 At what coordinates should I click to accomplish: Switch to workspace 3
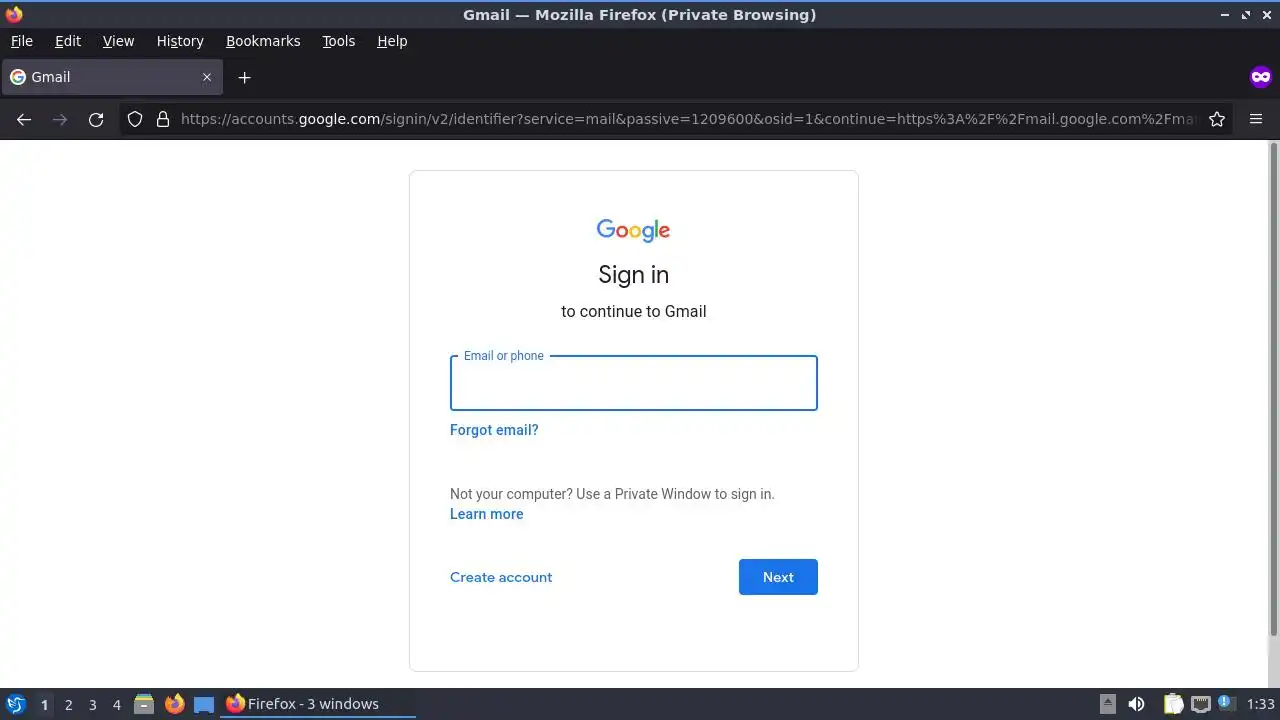[92, 704]
